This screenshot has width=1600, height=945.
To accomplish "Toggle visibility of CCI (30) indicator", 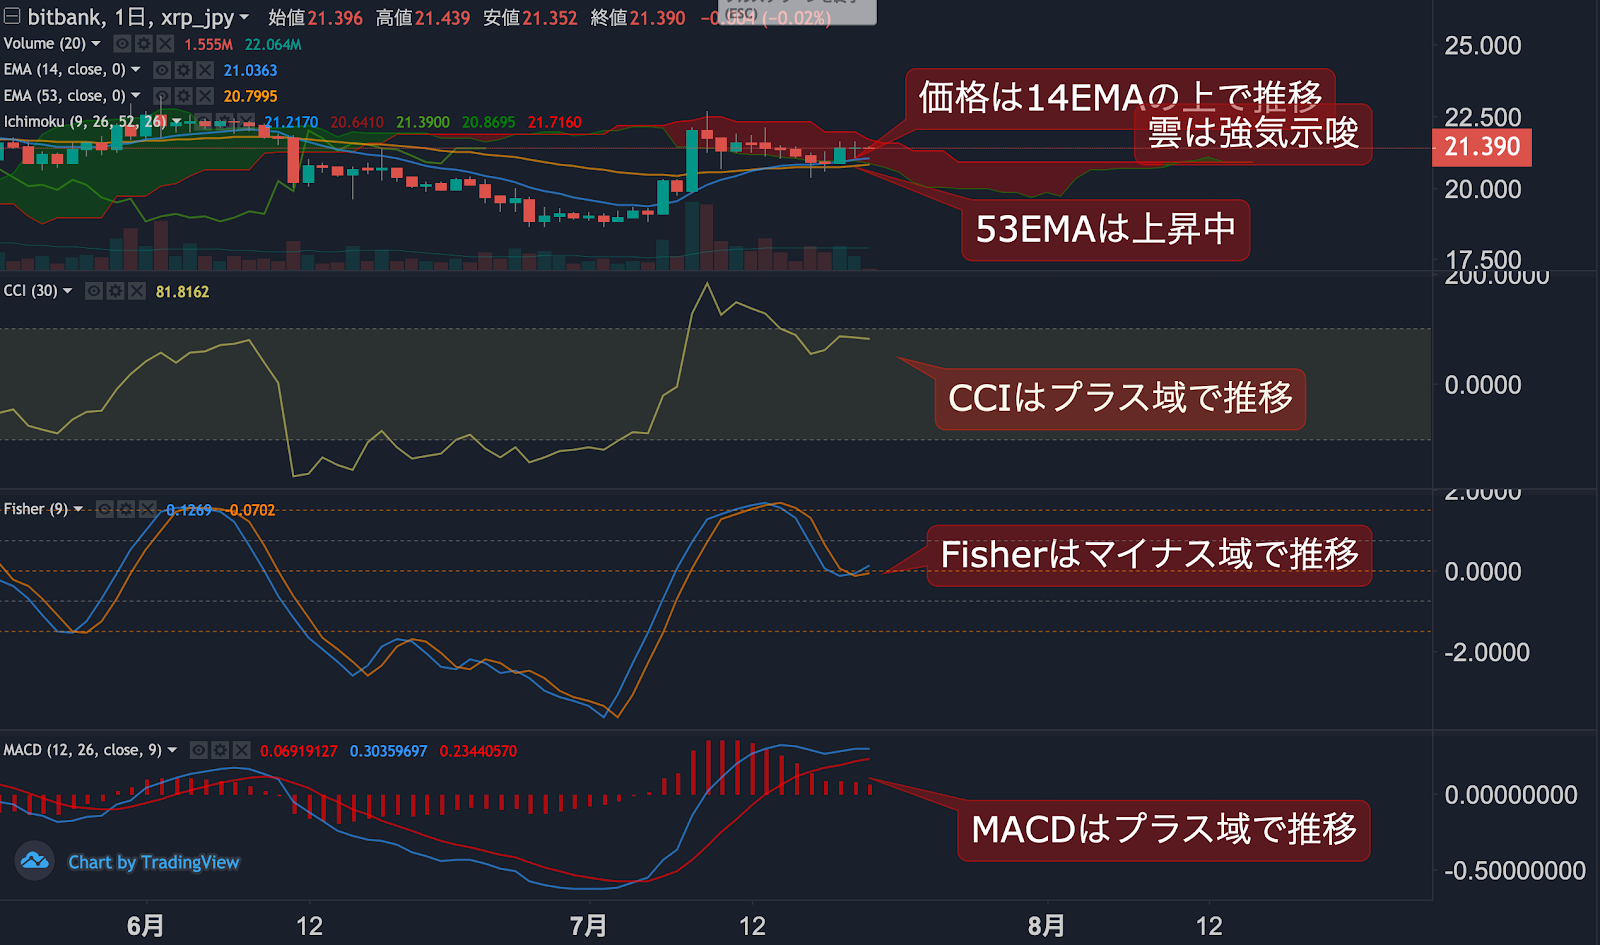I will [94, 291].
